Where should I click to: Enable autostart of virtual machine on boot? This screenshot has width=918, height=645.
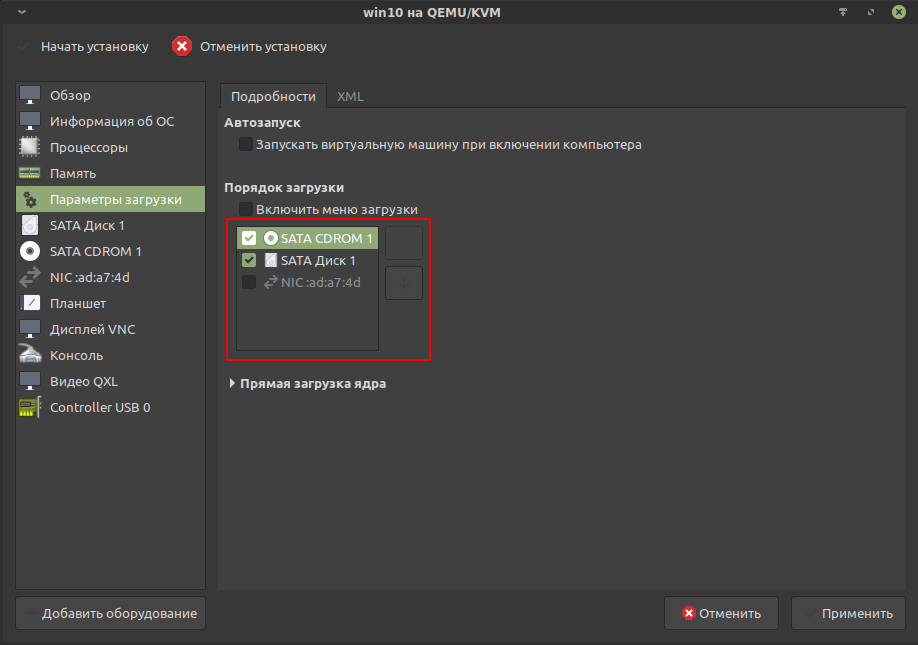246,145
